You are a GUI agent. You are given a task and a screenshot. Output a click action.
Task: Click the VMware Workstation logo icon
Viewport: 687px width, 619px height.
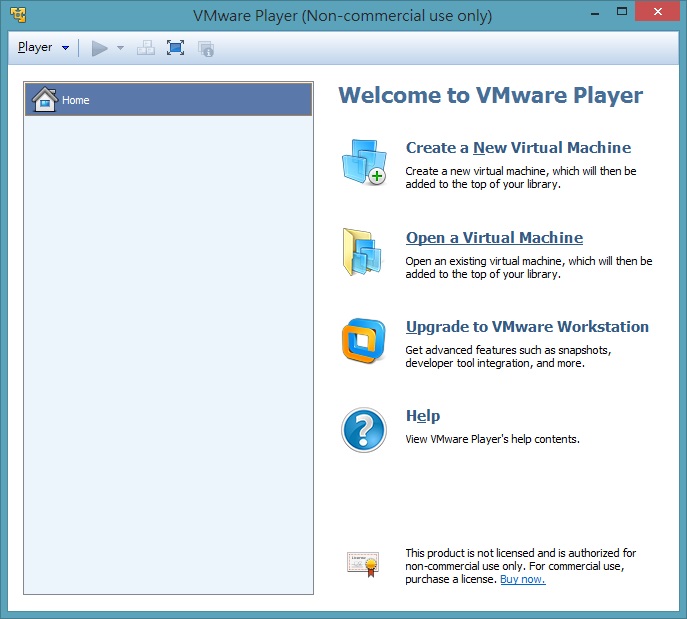click(x=364, y=340)
